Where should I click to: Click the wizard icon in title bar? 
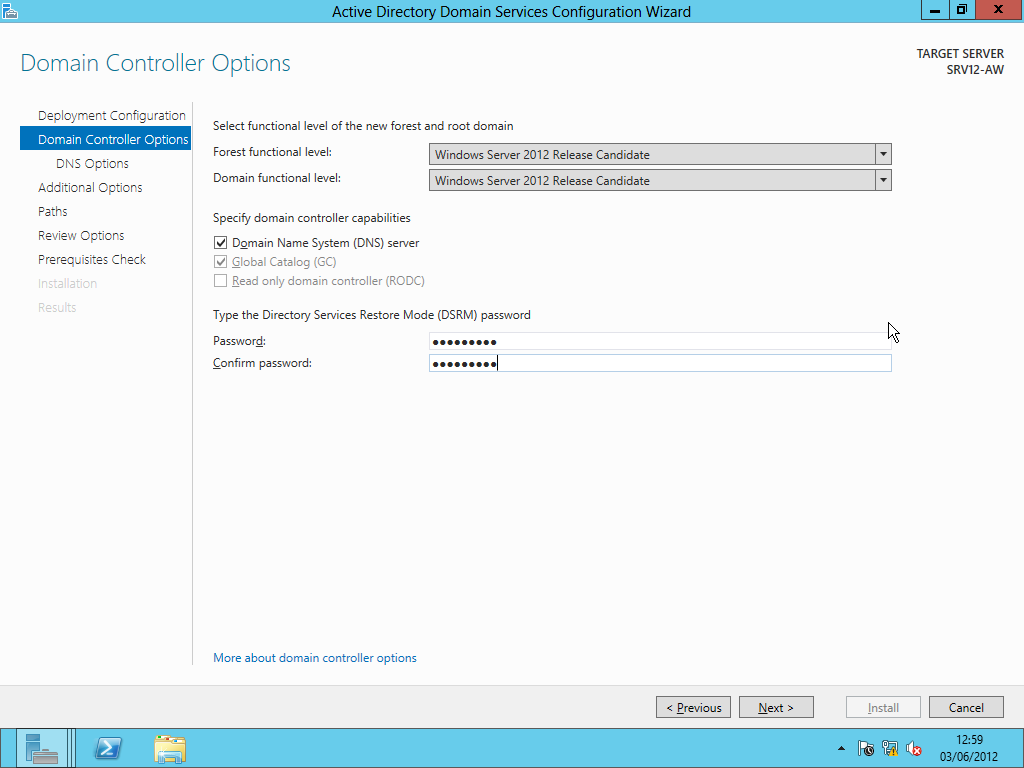click(x=10, y=11)
